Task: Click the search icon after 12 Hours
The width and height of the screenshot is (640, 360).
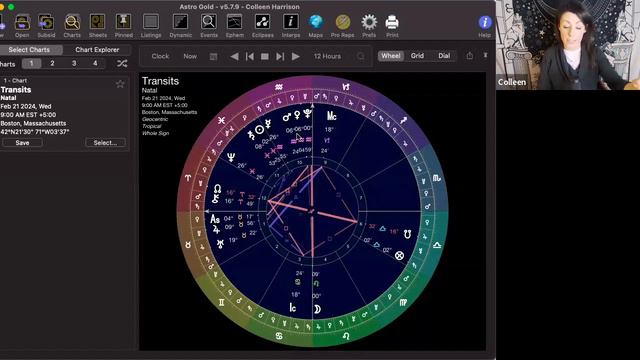Action: [360, 56]
